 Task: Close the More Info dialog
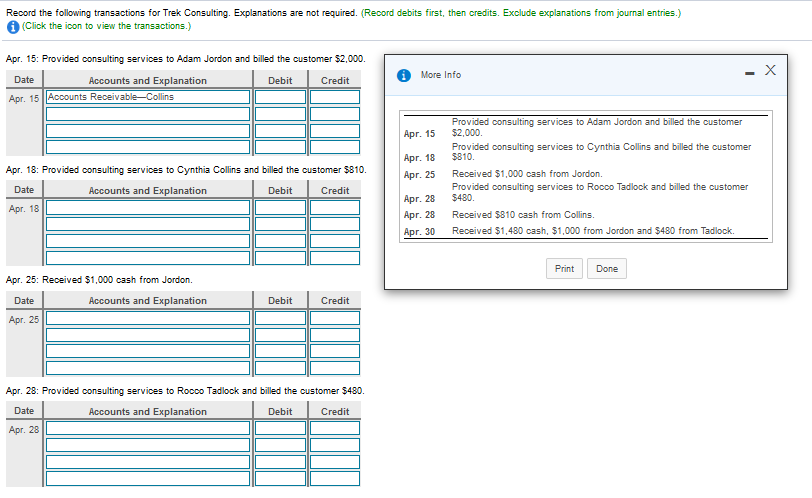[x=771, y=70]
